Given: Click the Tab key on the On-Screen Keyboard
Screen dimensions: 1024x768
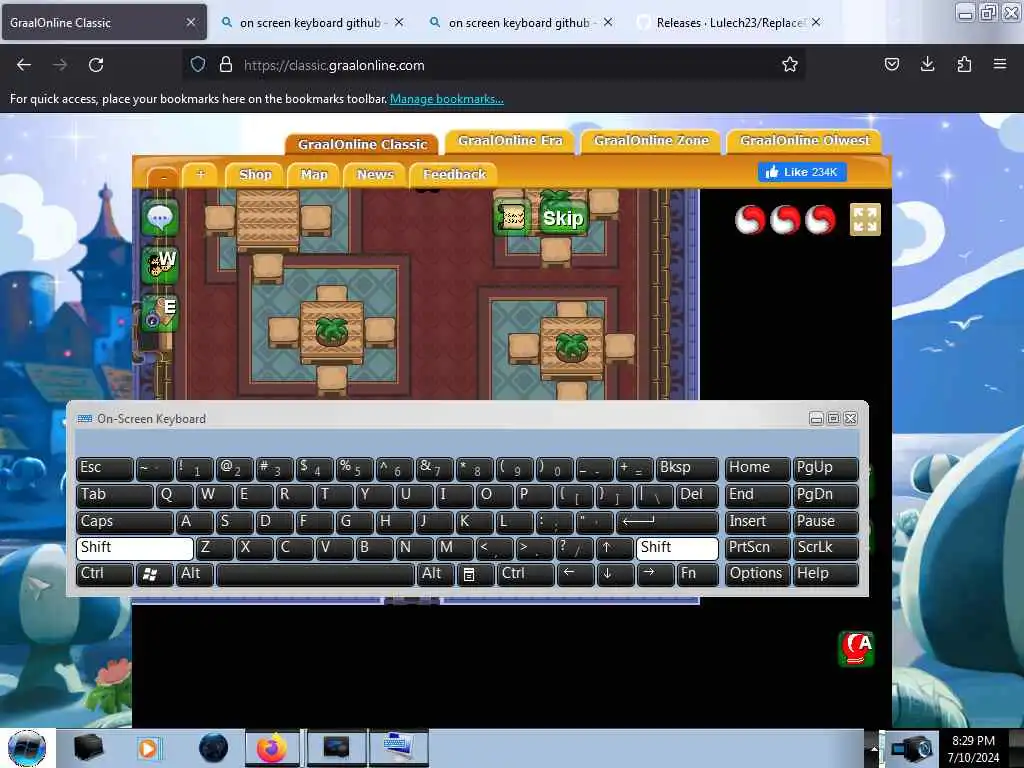Looking at the screenshot, I should (115, 496).
